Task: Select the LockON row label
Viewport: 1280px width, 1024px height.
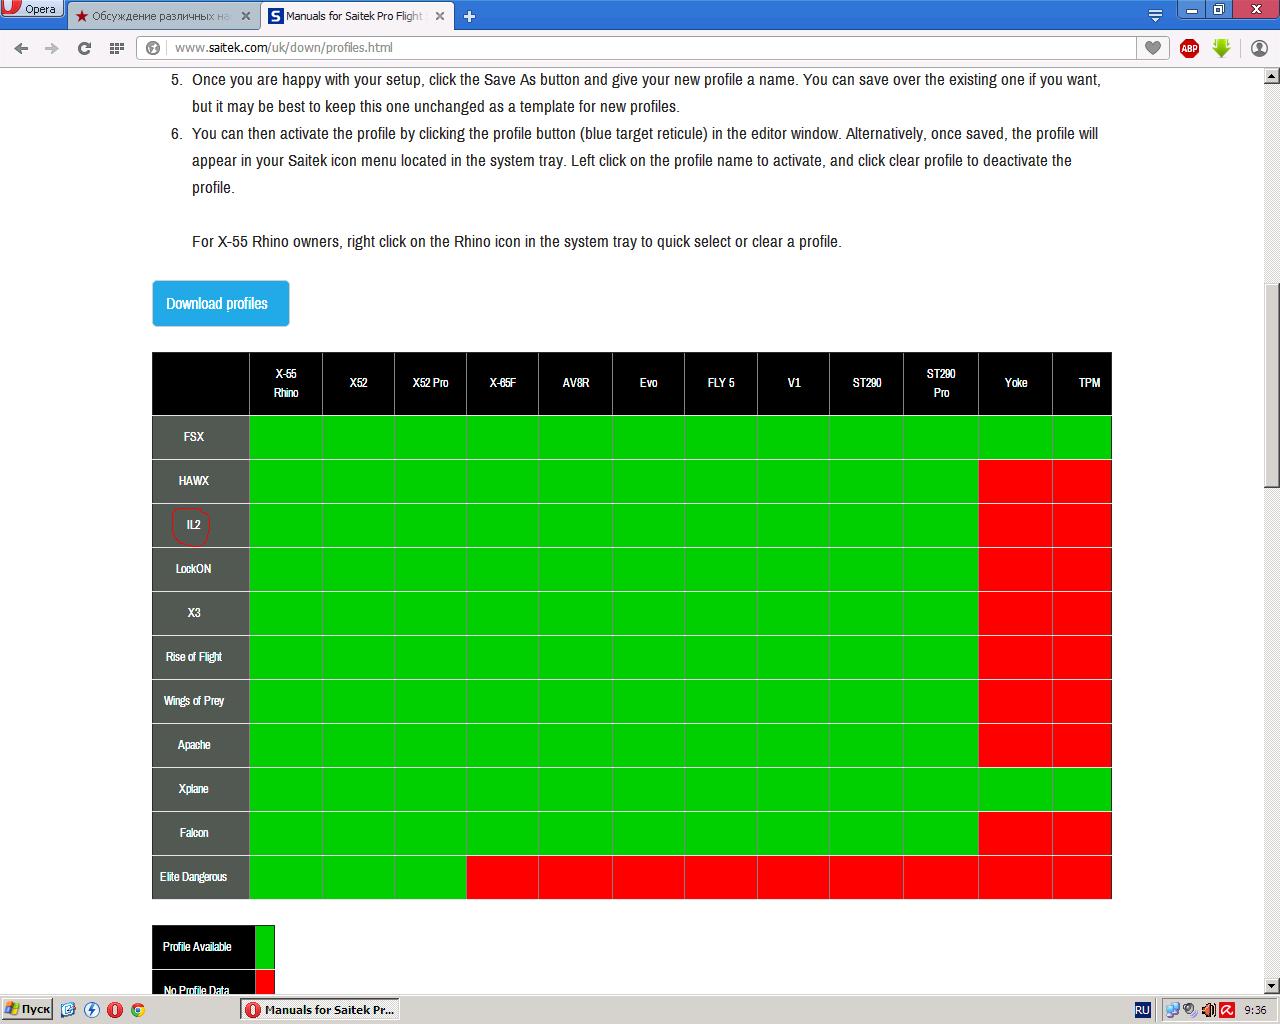Action: (x=200, y=569)
